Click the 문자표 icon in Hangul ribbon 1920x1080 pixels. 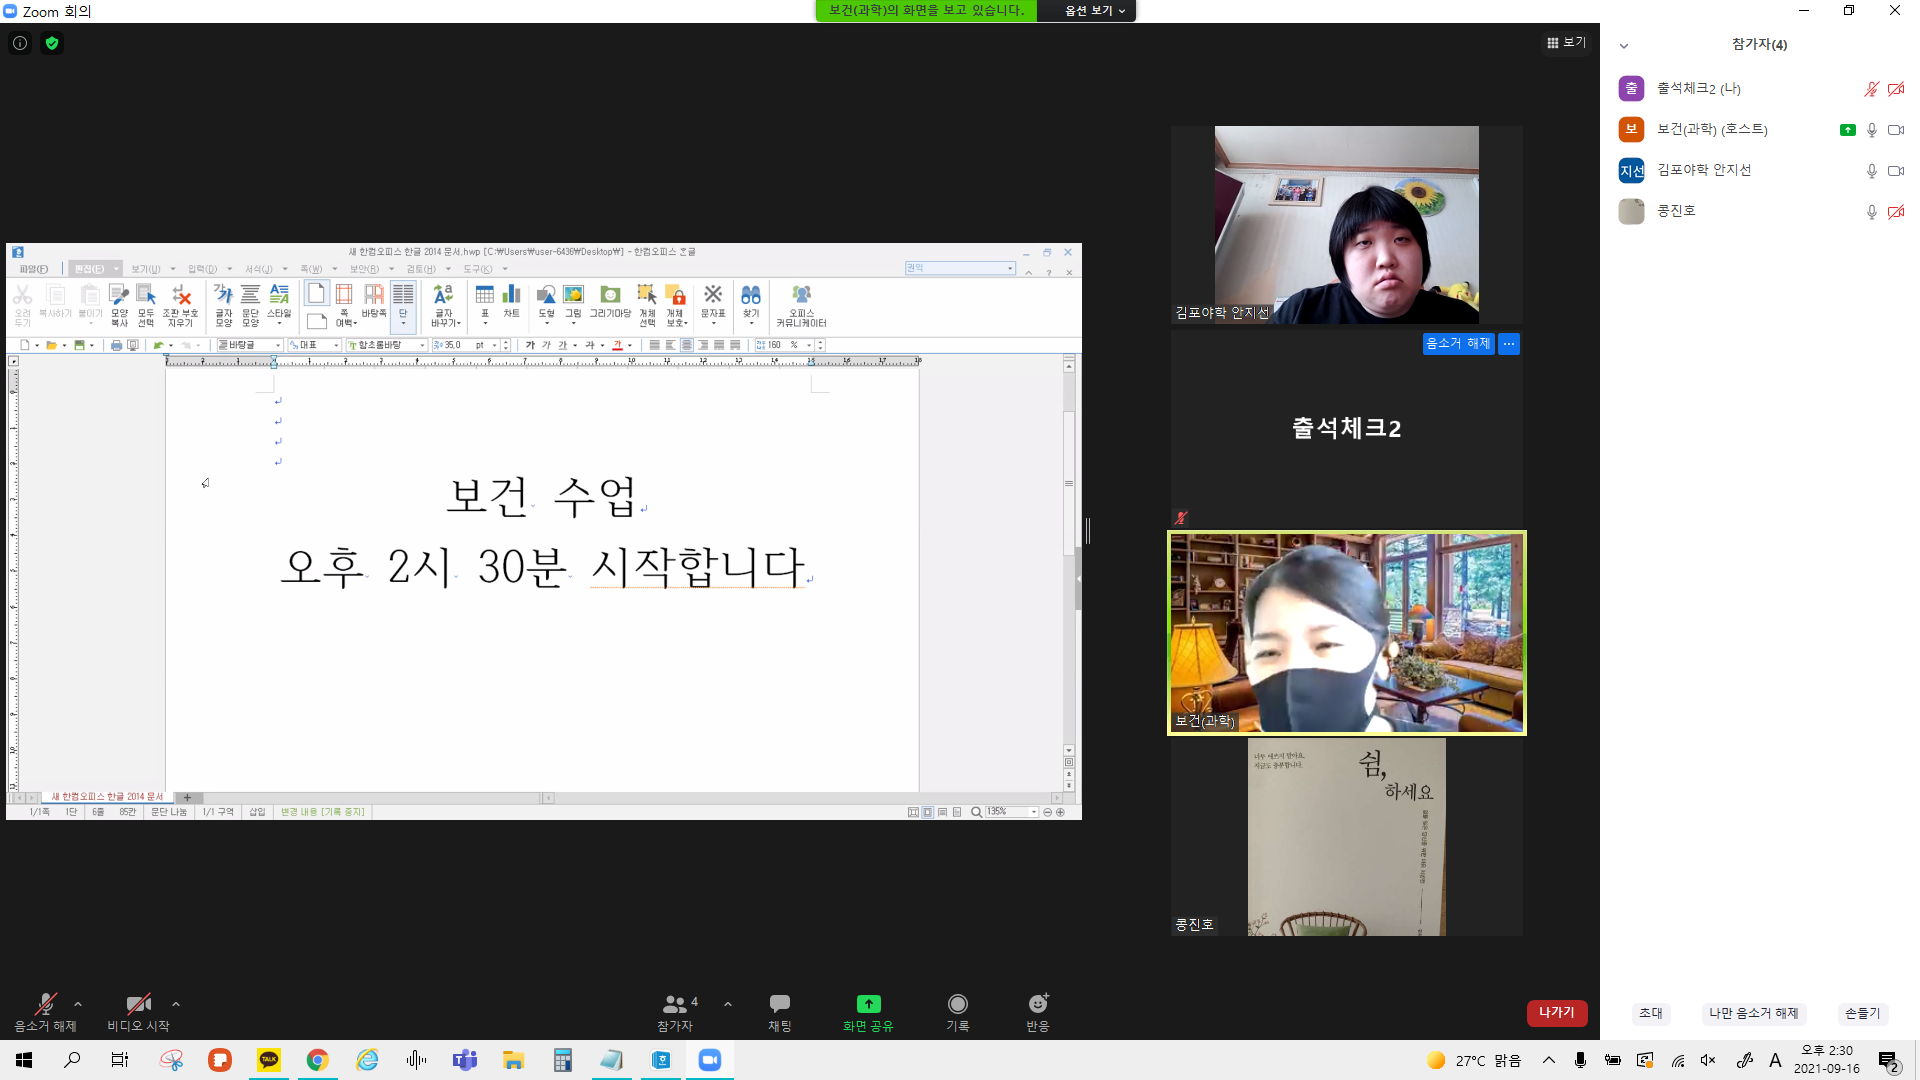pos(713,302)
